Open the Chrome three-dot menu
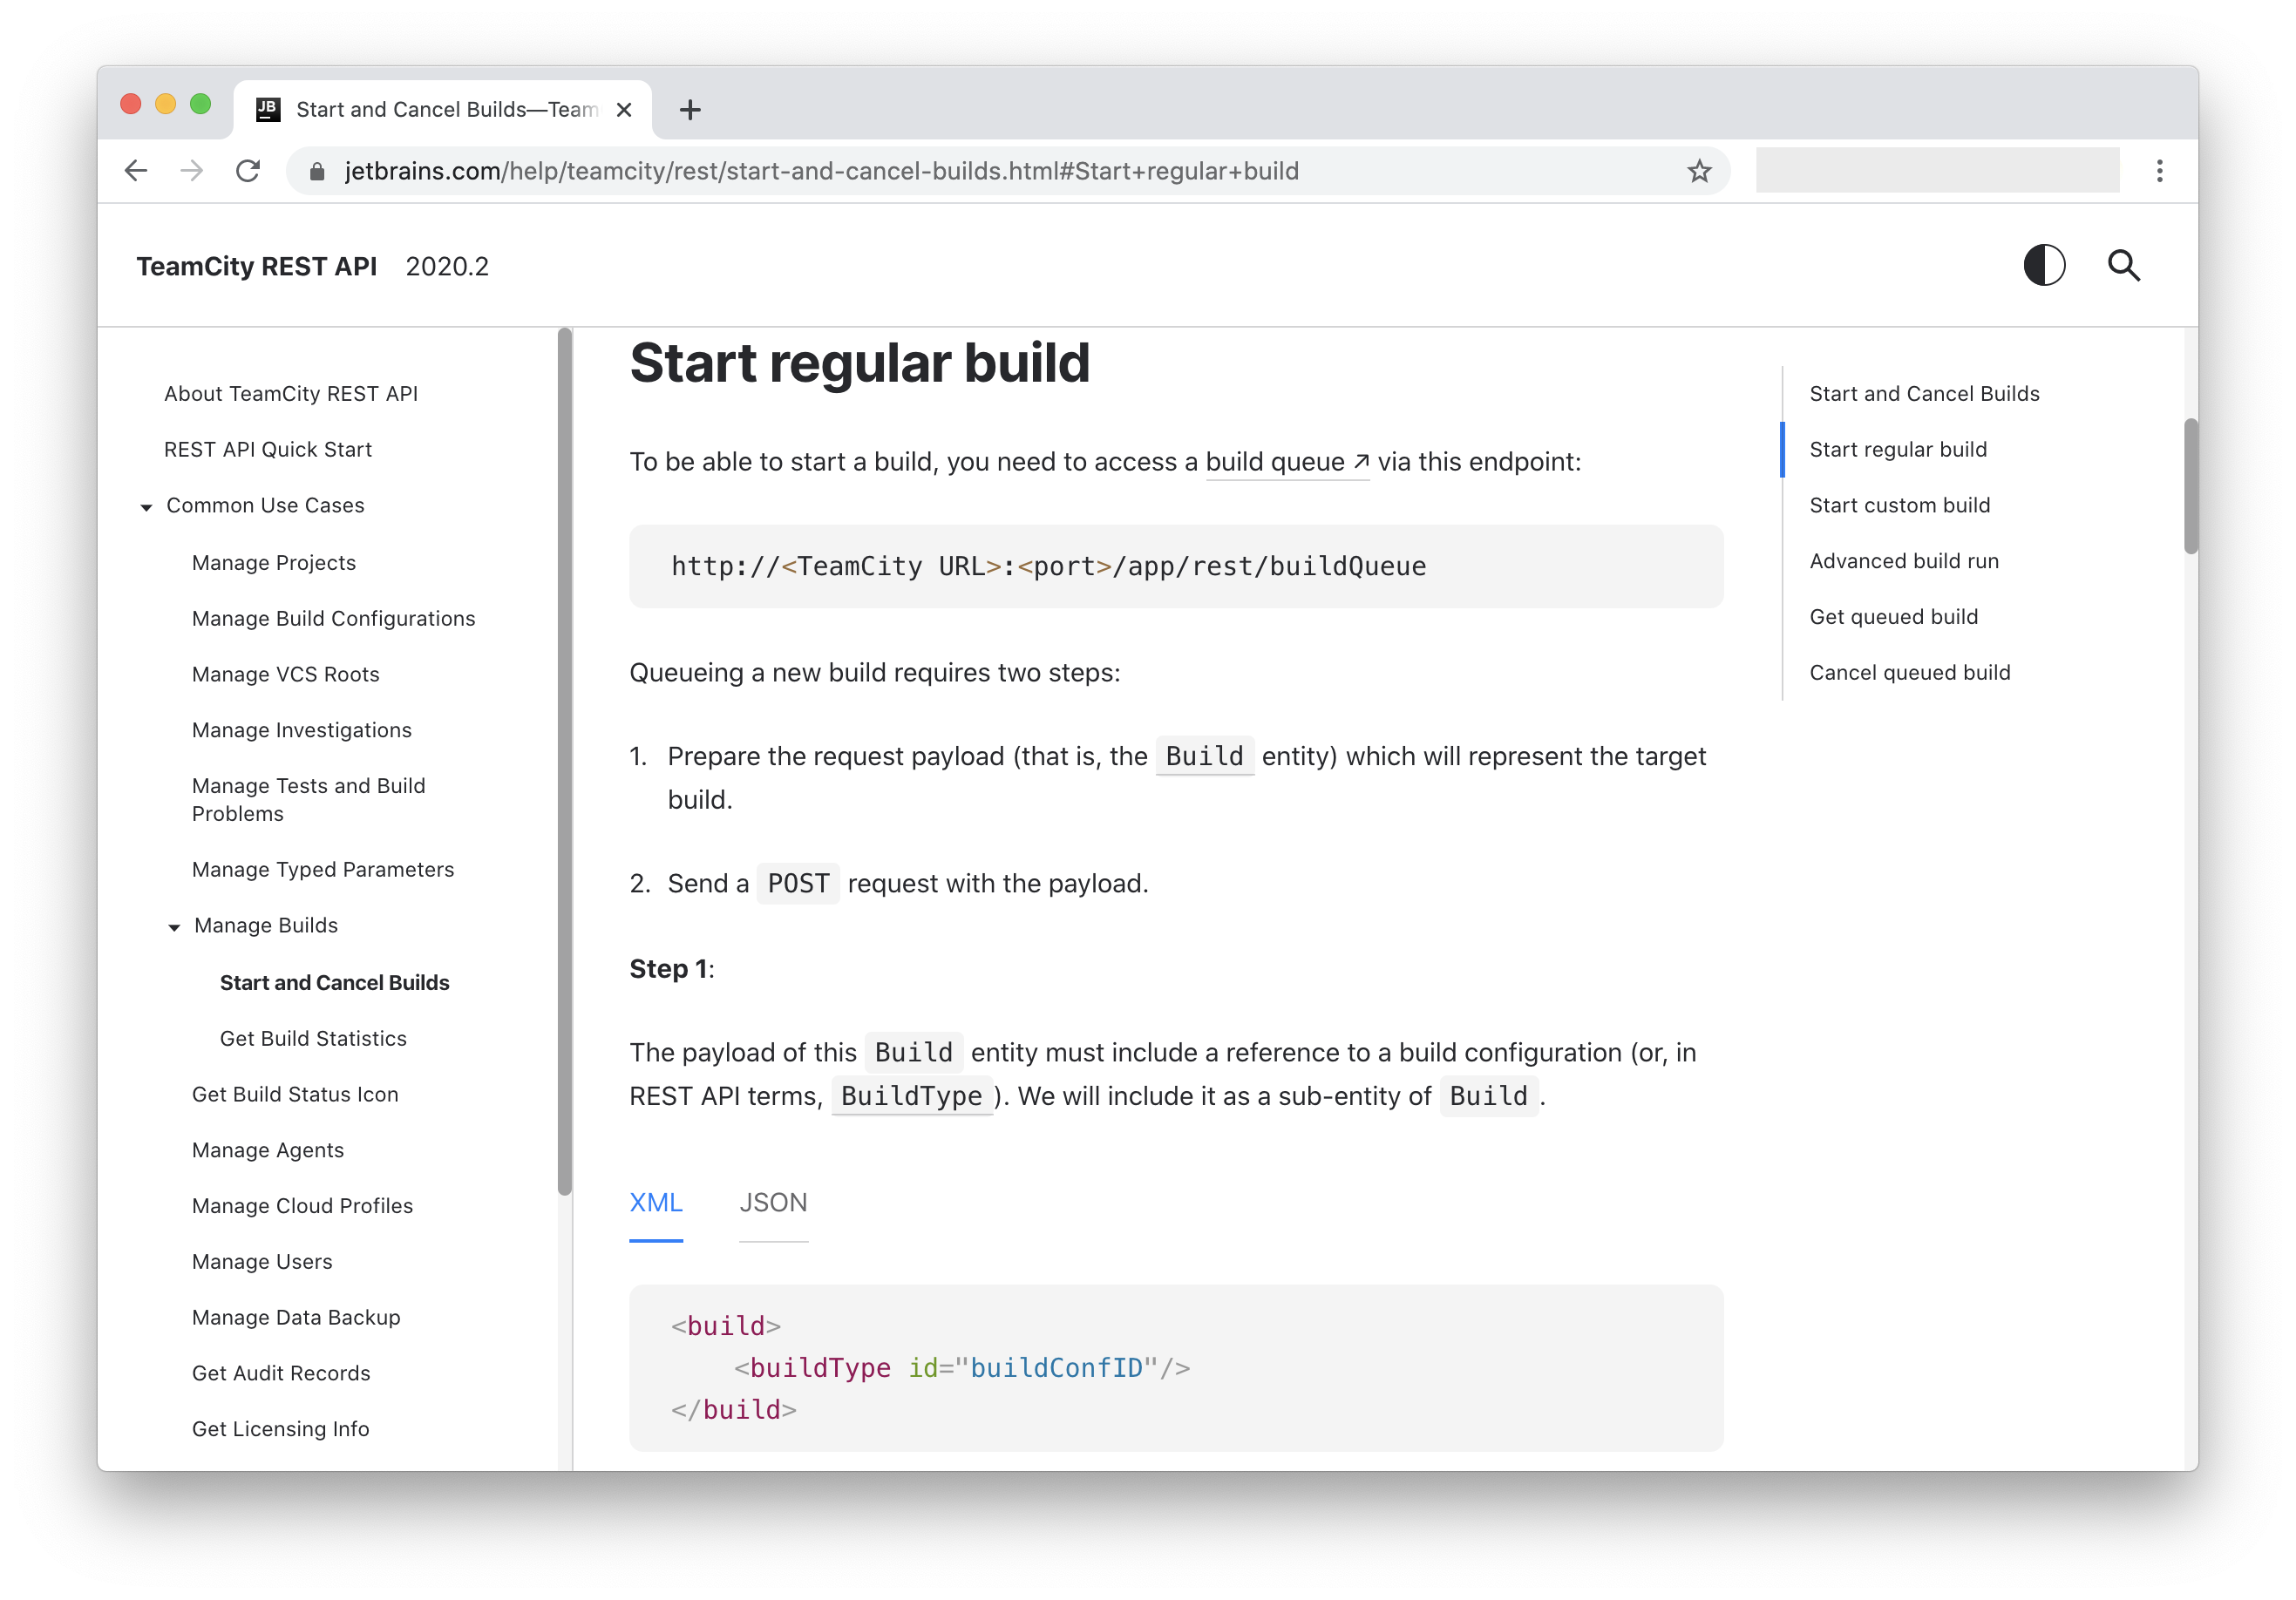Image resolution: width=2296 pixels, height=1600 pixels. (2160, 171)
